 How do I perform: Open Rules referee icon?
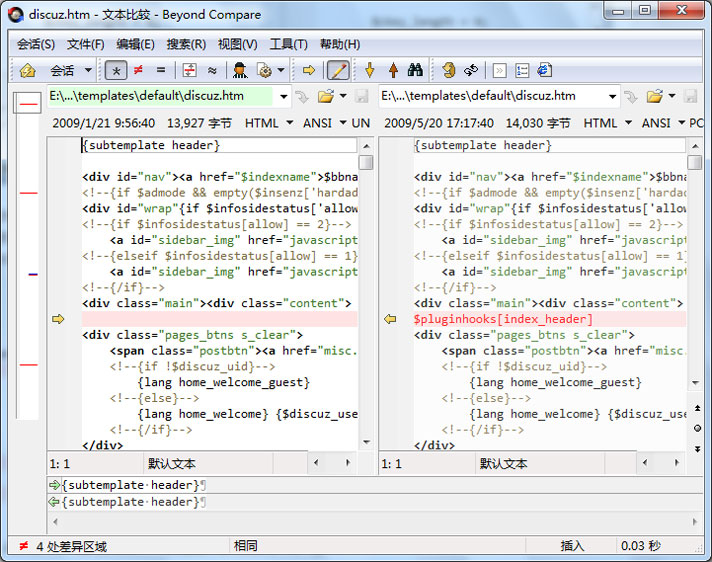240,70
